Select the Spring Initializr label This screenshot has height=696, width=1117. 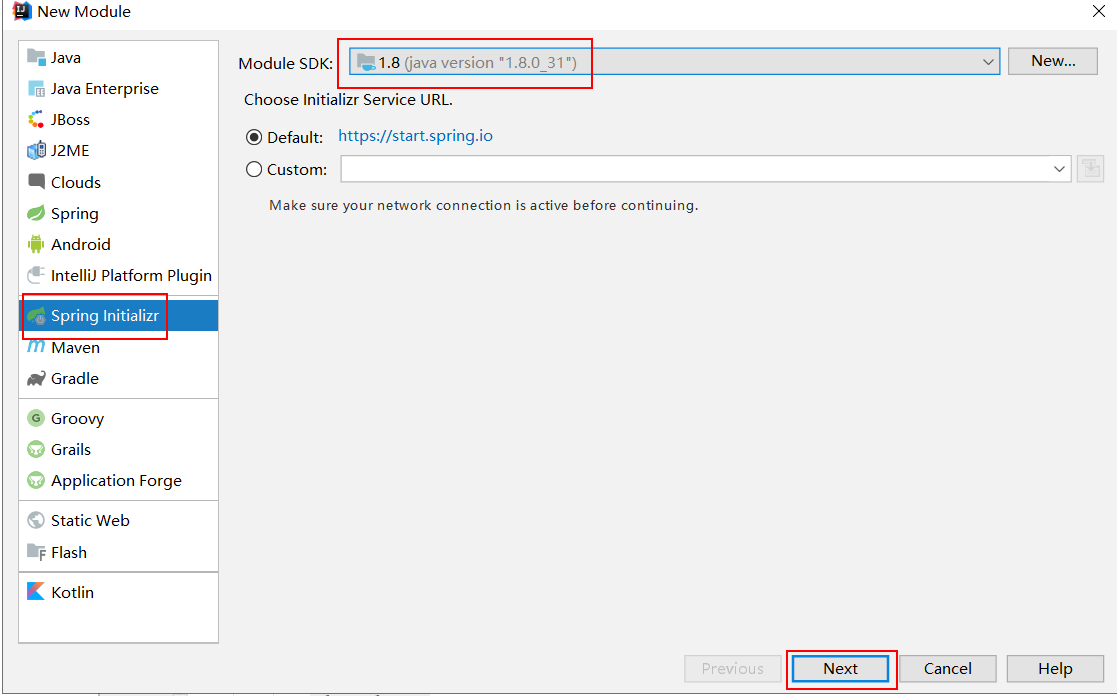pos(105,316)
